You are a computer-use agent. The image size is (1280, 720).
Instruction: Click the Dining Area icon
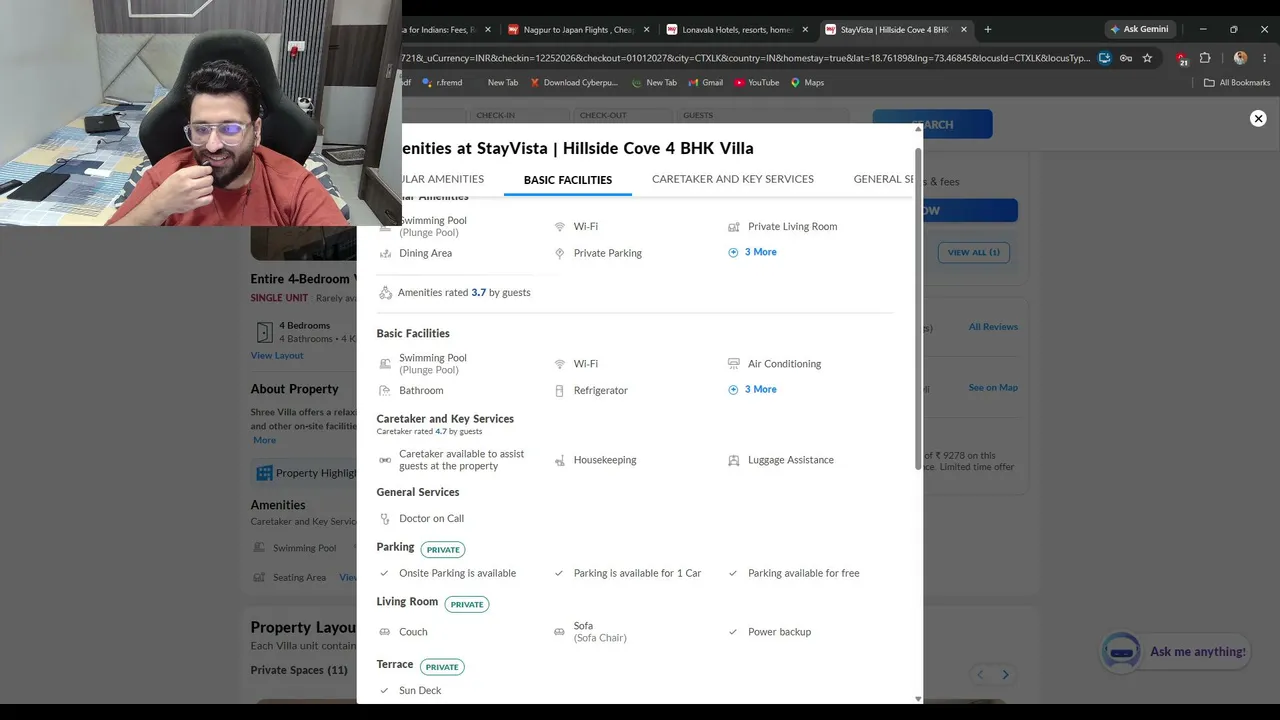click(x=385, y=253)
